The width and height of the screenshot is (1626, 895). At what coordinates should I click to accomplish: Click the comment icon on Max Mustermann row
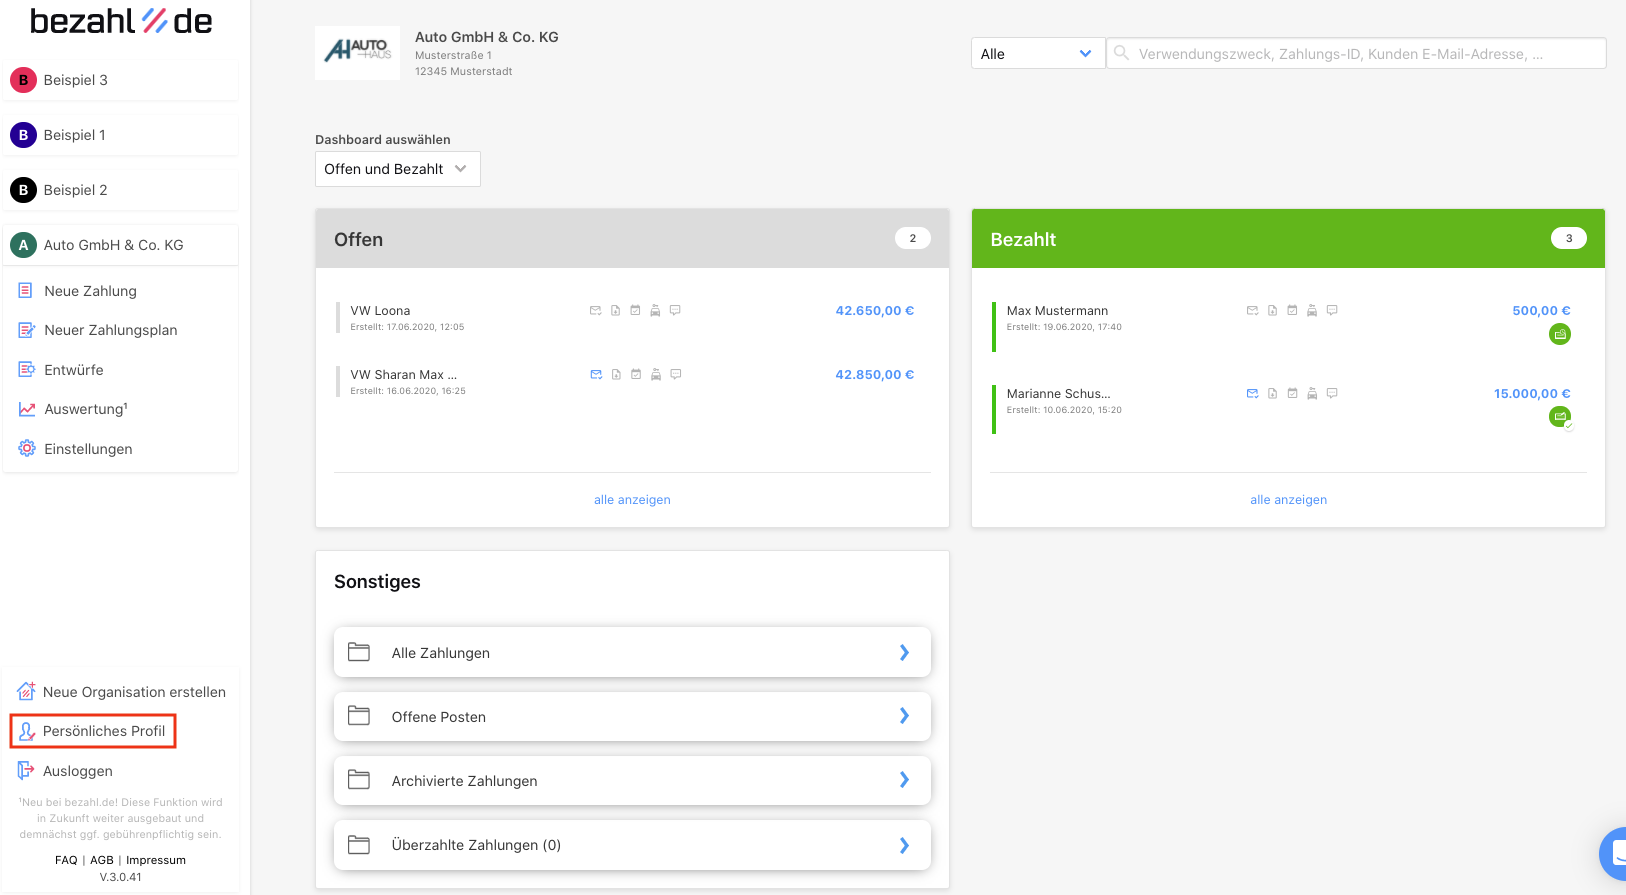[1332, 311]
